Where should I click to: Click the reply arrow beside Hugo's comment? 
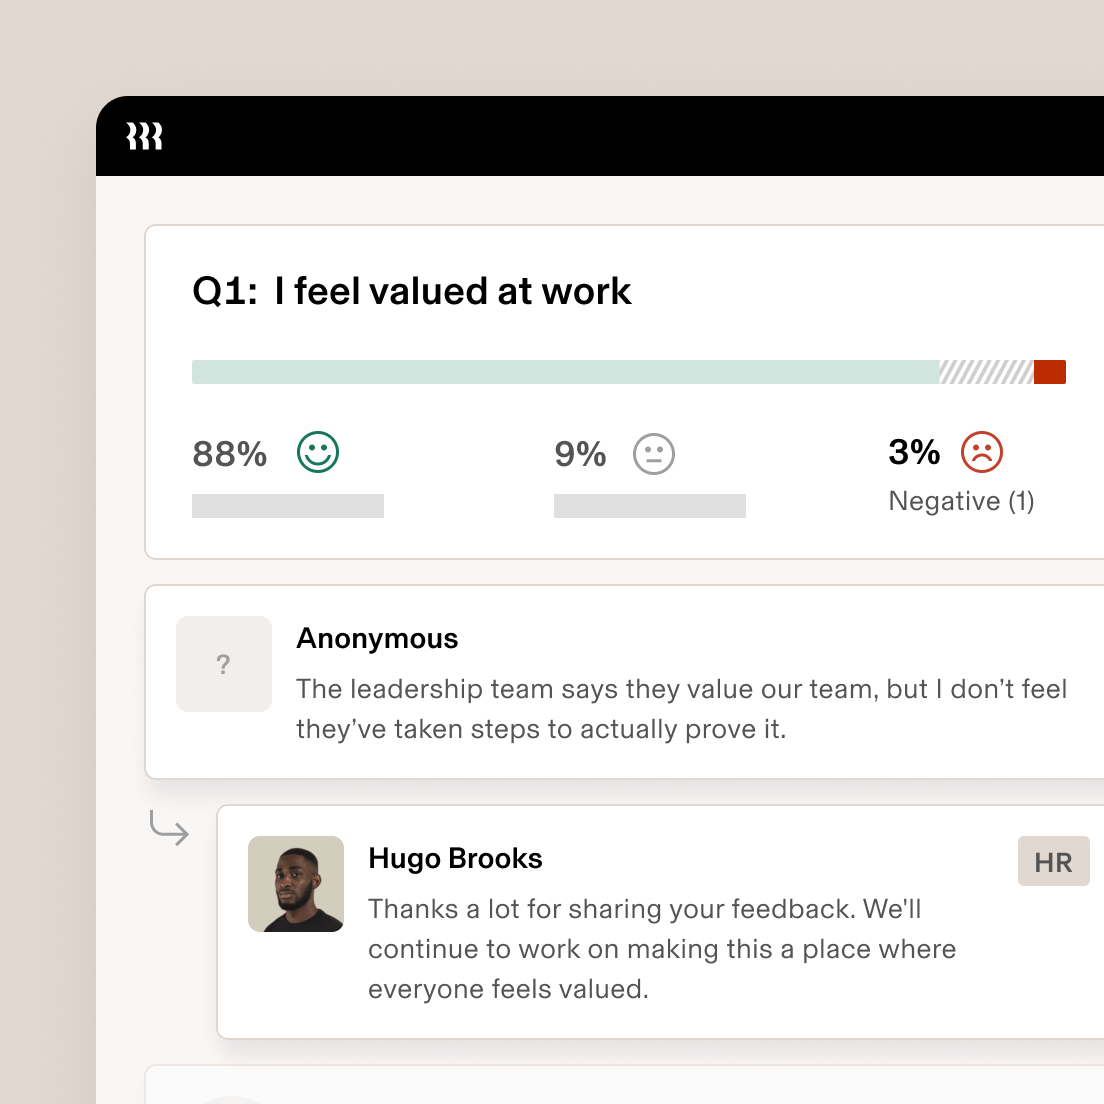tap(169, 829)
